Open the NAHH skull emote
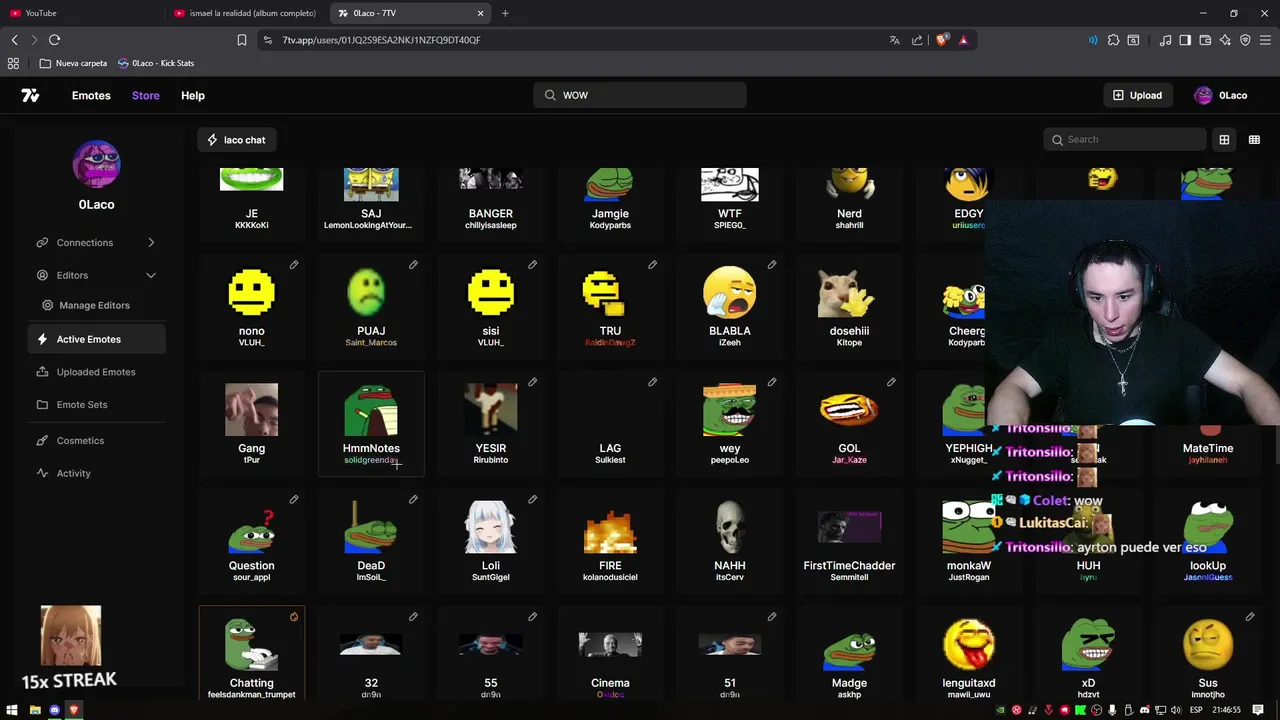Screen dimensions: 1280x720 pos(730,540)
